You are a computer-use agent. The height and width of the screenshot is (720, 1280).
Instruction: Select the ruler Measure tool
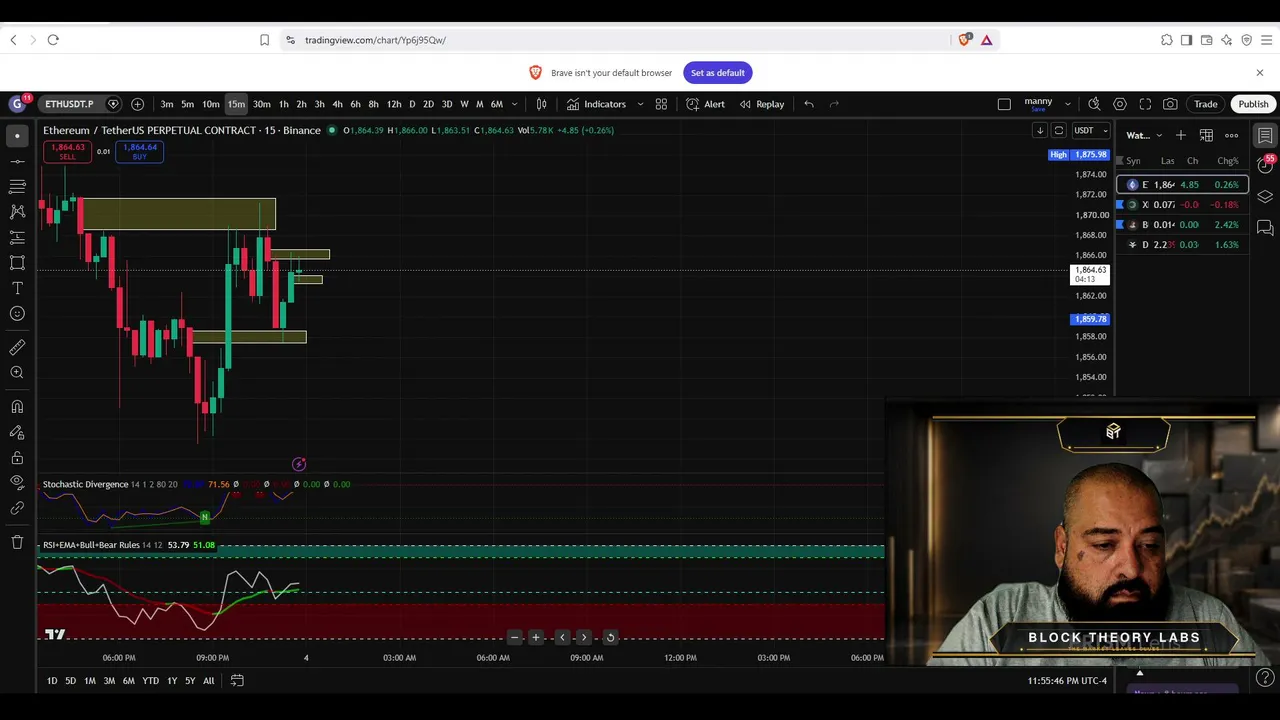coord(17,347)
